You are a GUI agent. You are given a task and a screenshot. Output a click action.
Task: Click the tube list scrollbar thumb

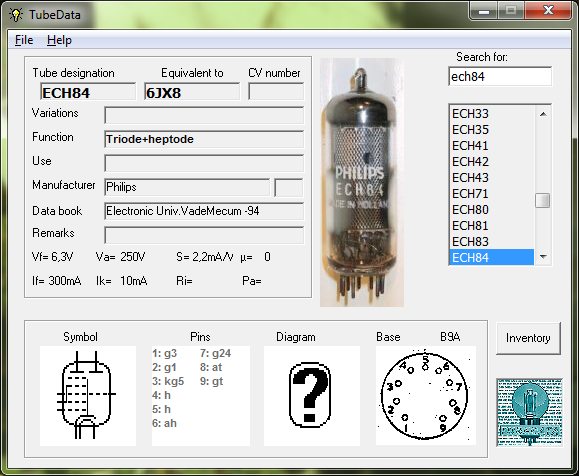542,201
